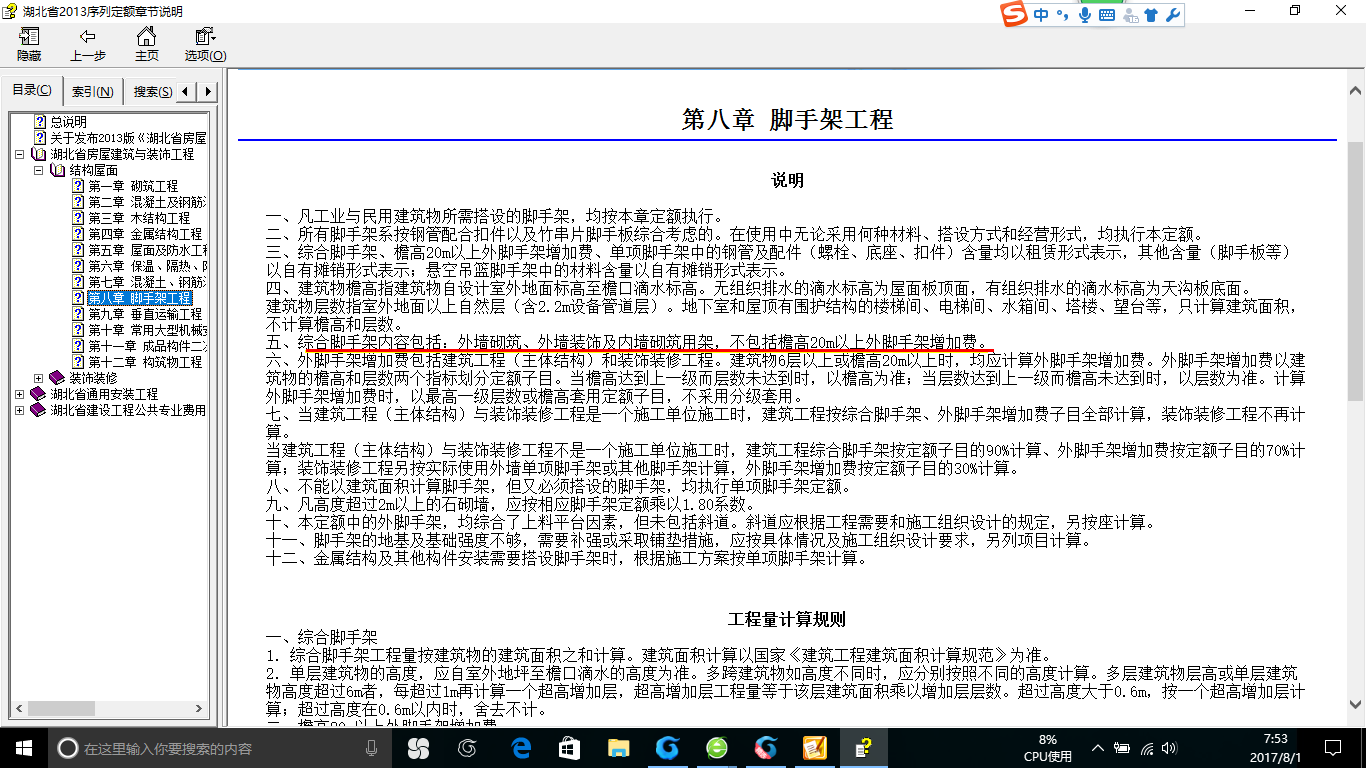Expand the 湖北省建设工程公共专业费用 node

tap(20, 410)
